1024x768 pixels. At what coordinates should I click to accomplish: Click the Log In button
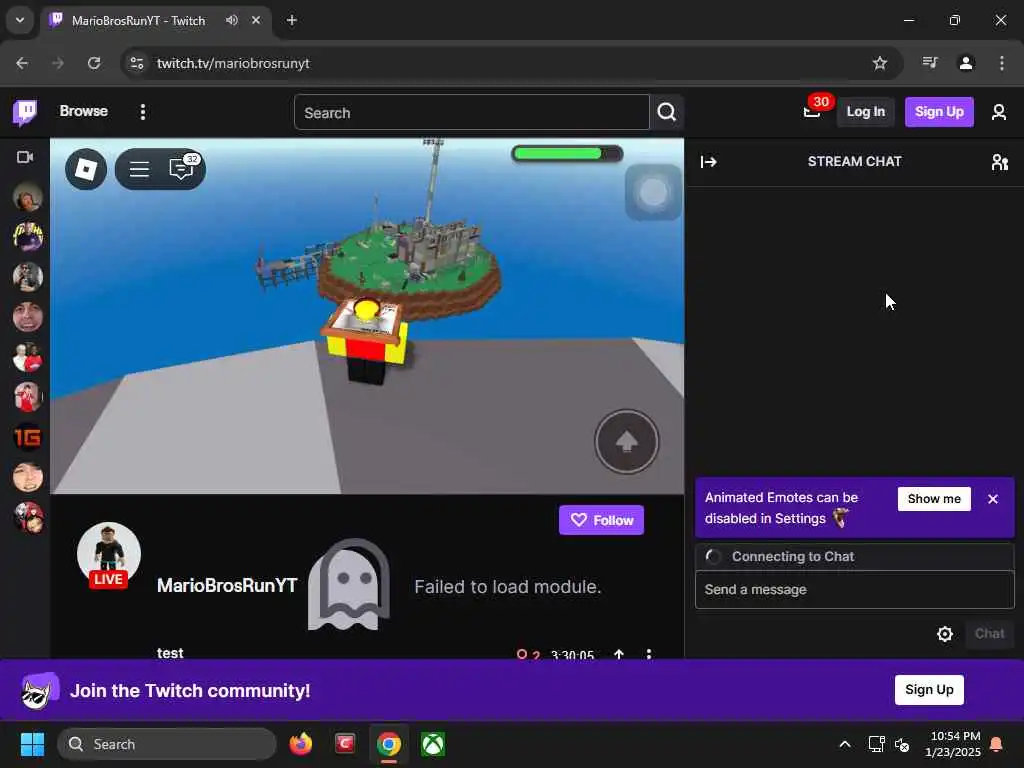(x=865, y=112)
